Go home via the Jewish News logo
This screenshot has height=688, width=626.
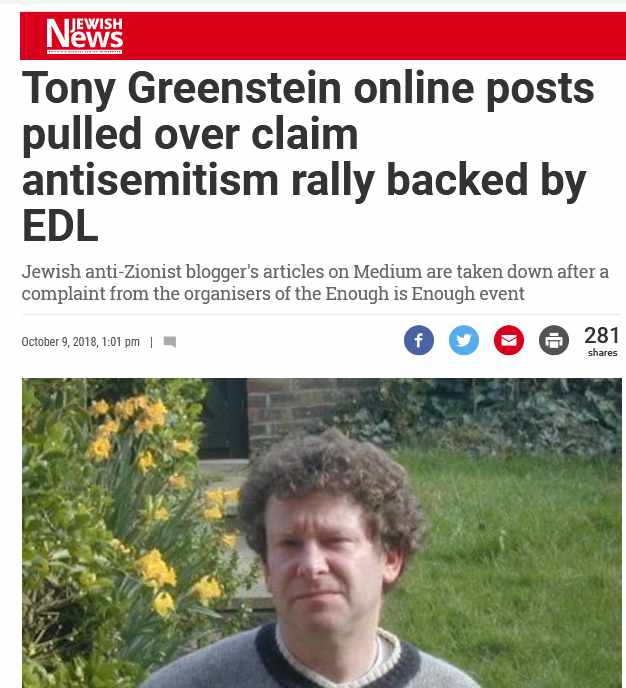point(84,35)
